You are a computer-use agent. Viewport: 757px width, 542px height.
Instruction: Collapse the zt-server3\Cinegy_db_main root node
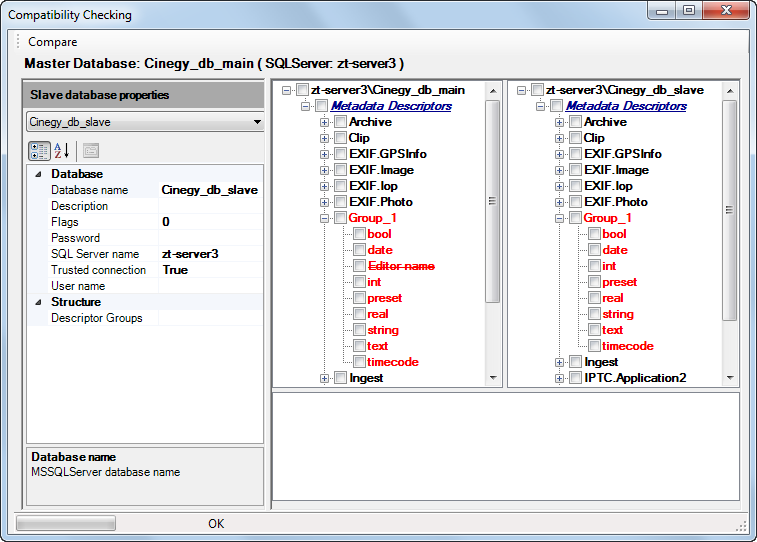286,90
